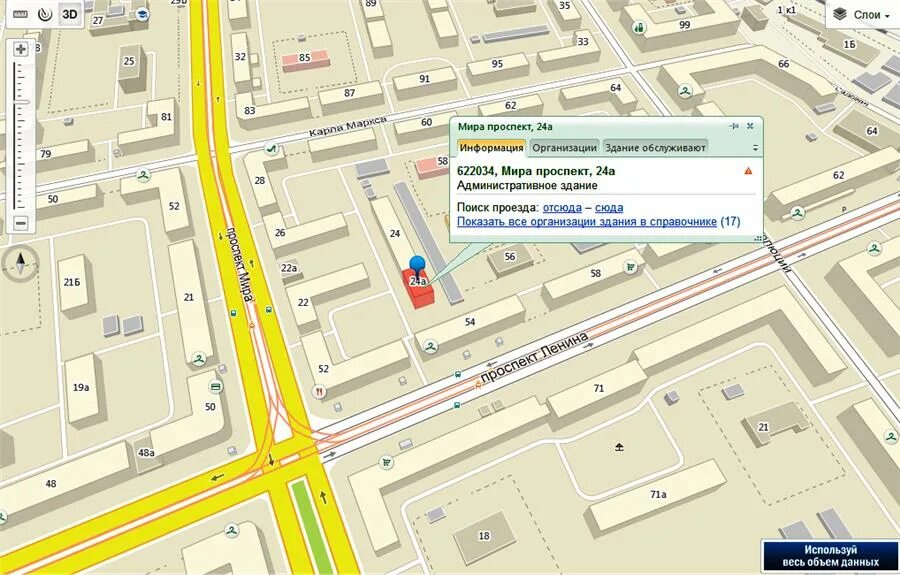
Task: Reset map orientation with the compass
Action: (21, 263)
